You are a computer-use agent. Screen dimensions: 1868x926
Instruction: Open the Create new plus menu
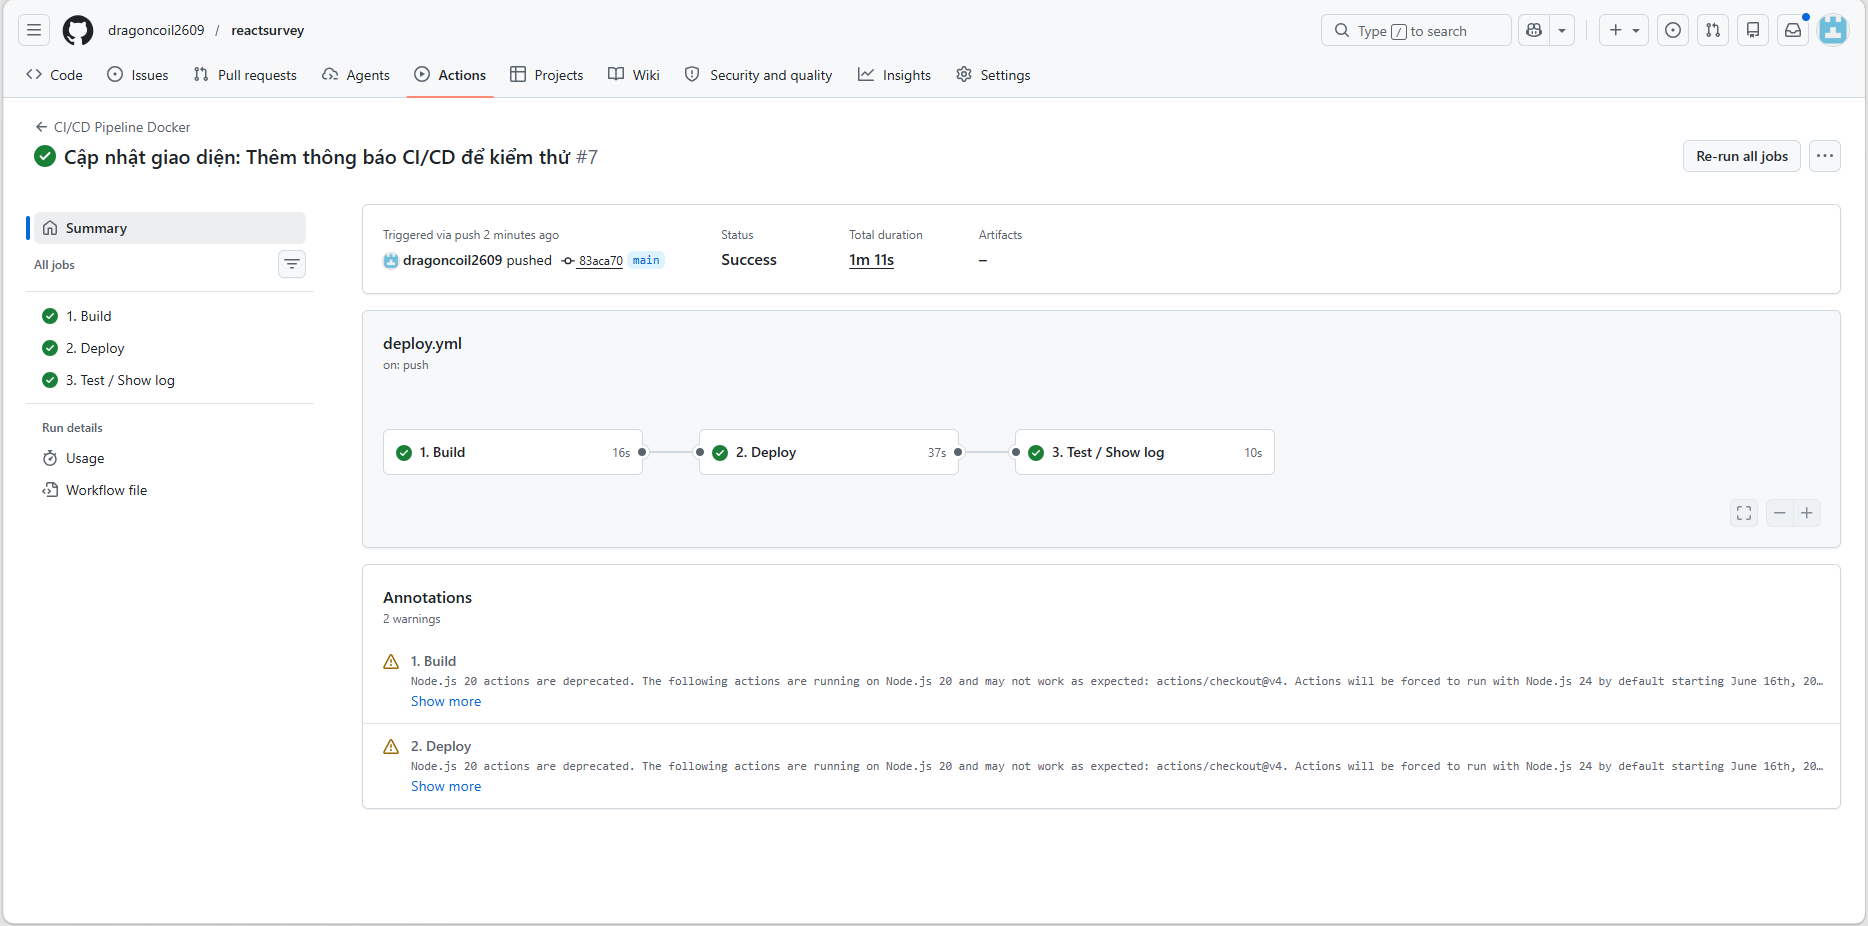(1624, 30)
